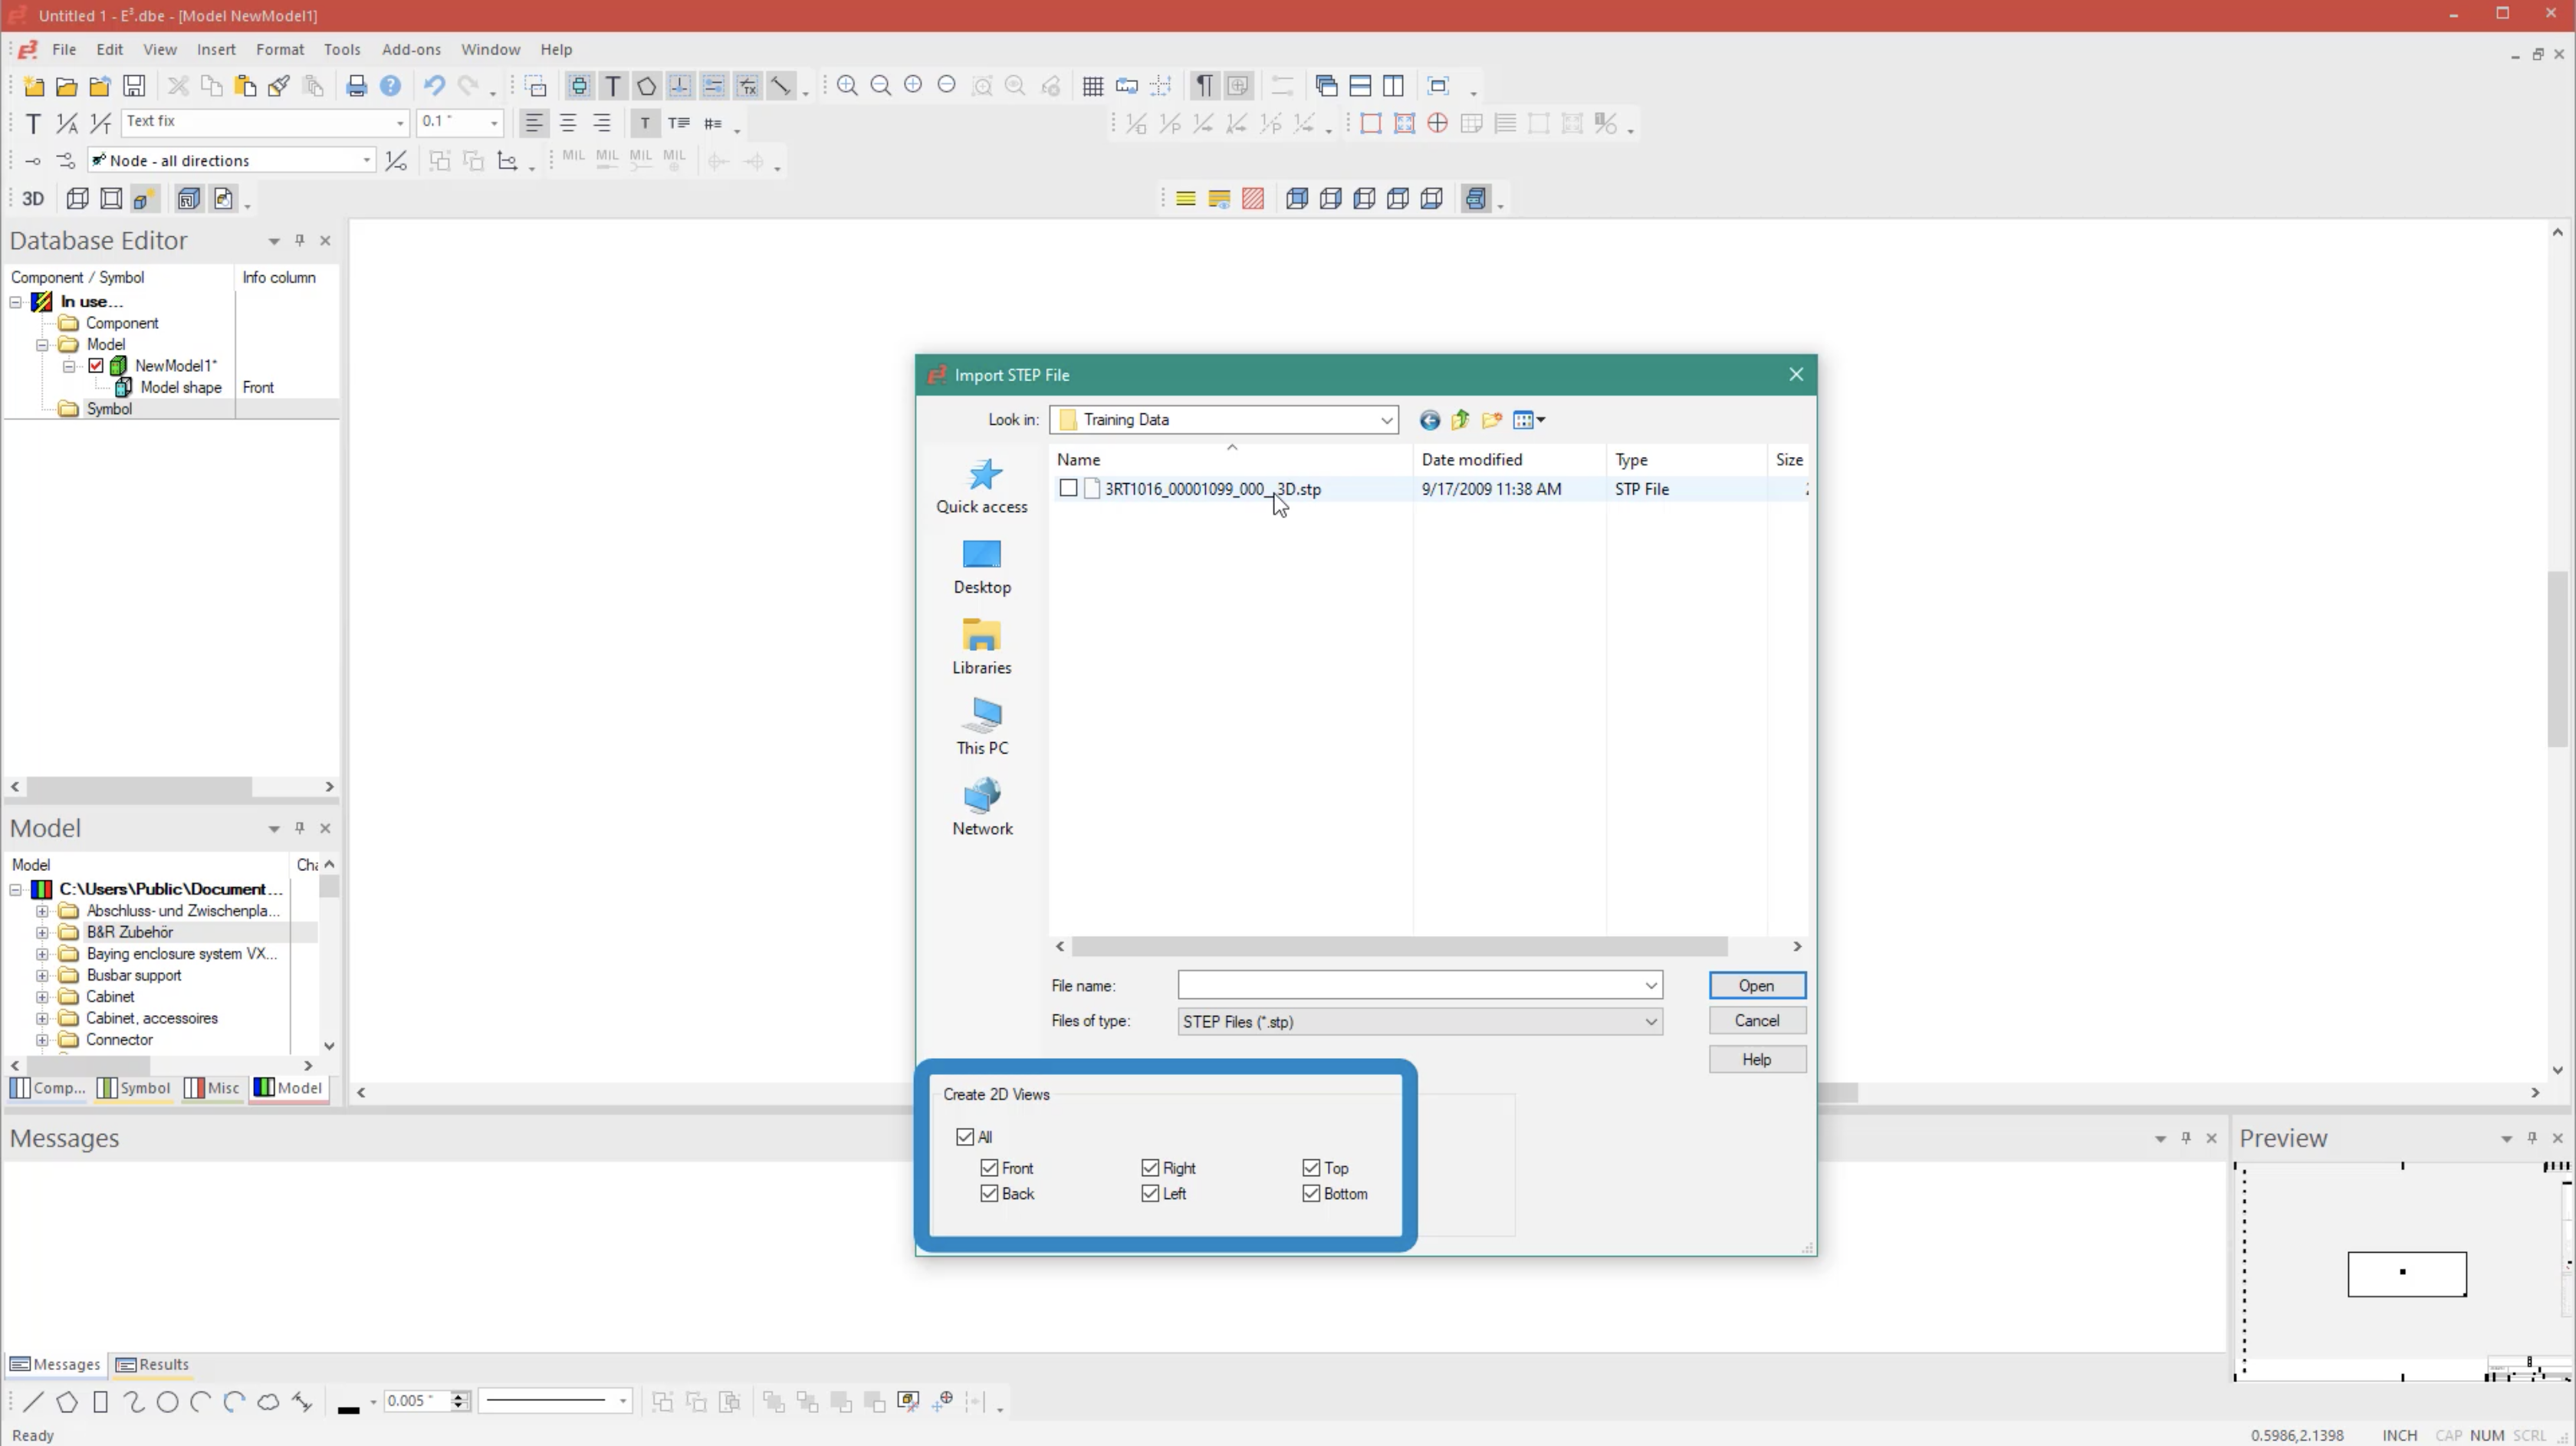Click the Save icon in toolbar

[134, 86]
